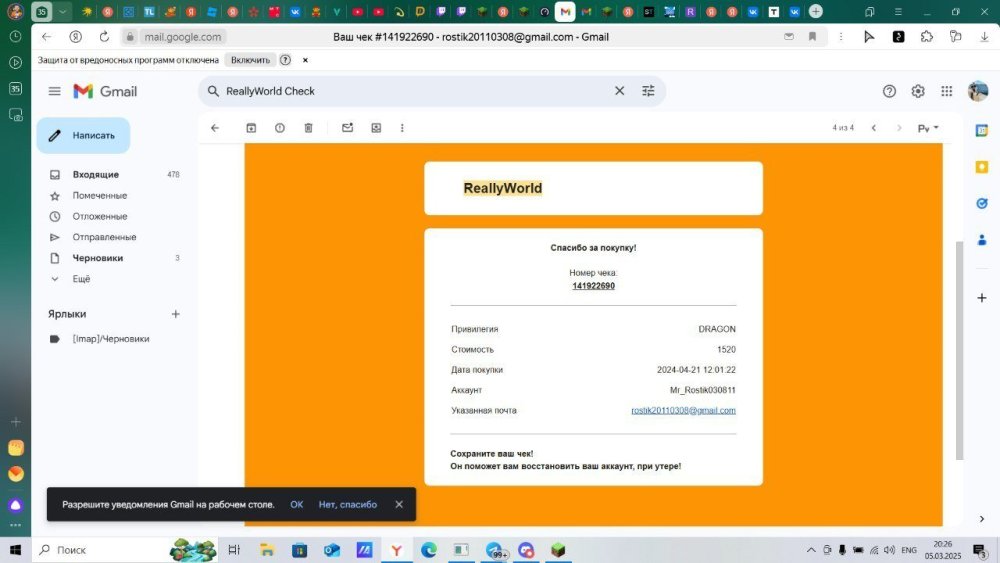1000x563 pixels.
Task: Get add-ons with plus icon
Action: coord(982,298)
